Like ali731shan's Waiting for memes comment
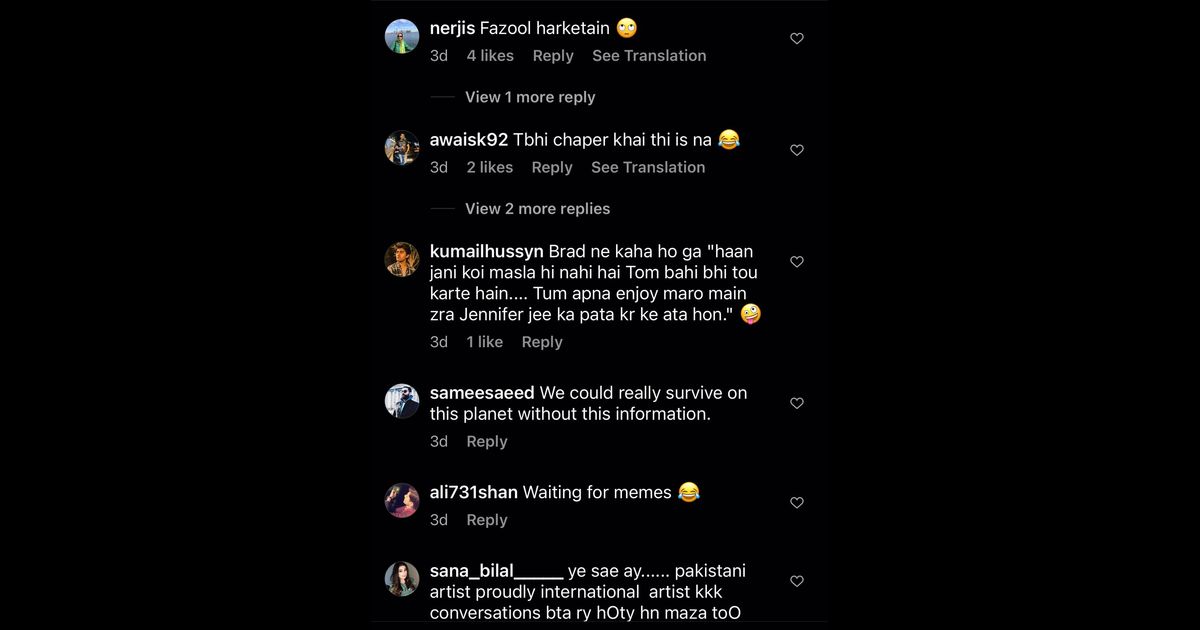 (797, 502)
